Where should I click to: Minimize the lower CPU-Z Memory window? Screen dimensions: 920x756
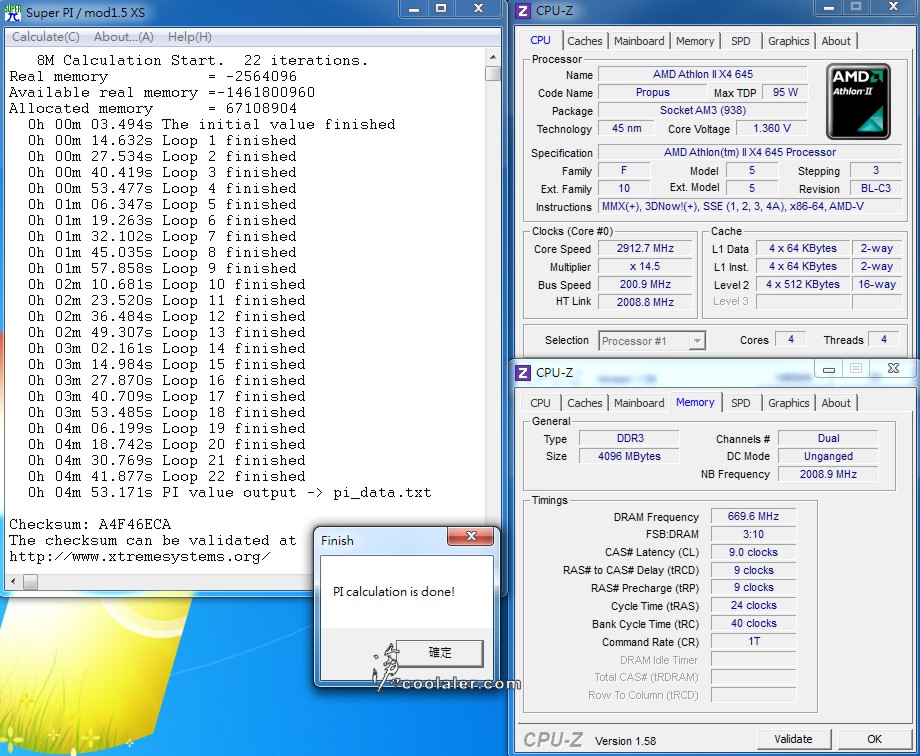pos(829,369)
